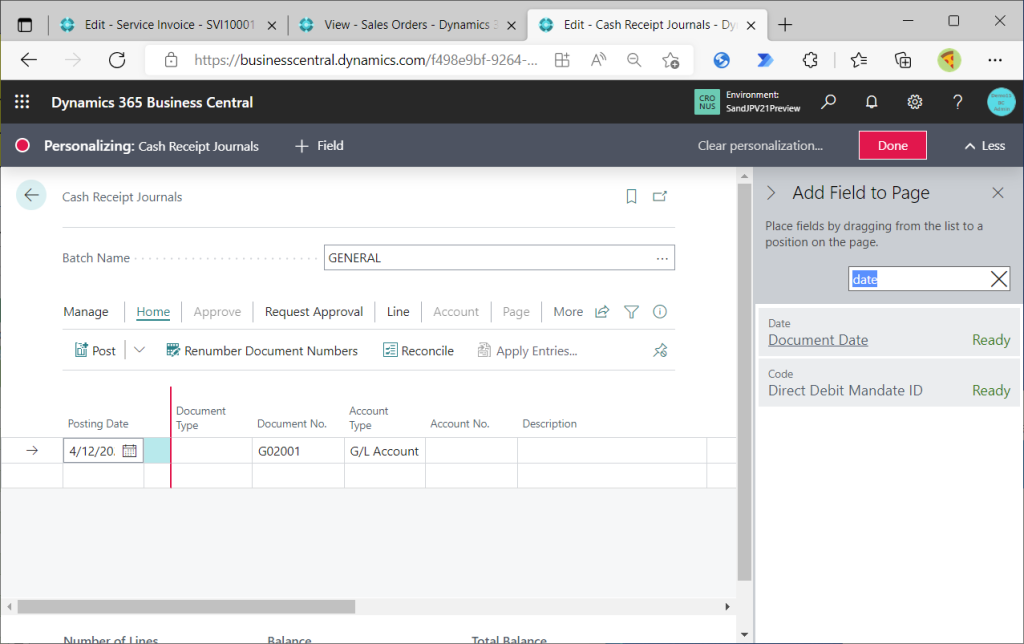The image size is (1024, 644).
Task: Clear the field search box text
Action: click(x=999, y=279)
